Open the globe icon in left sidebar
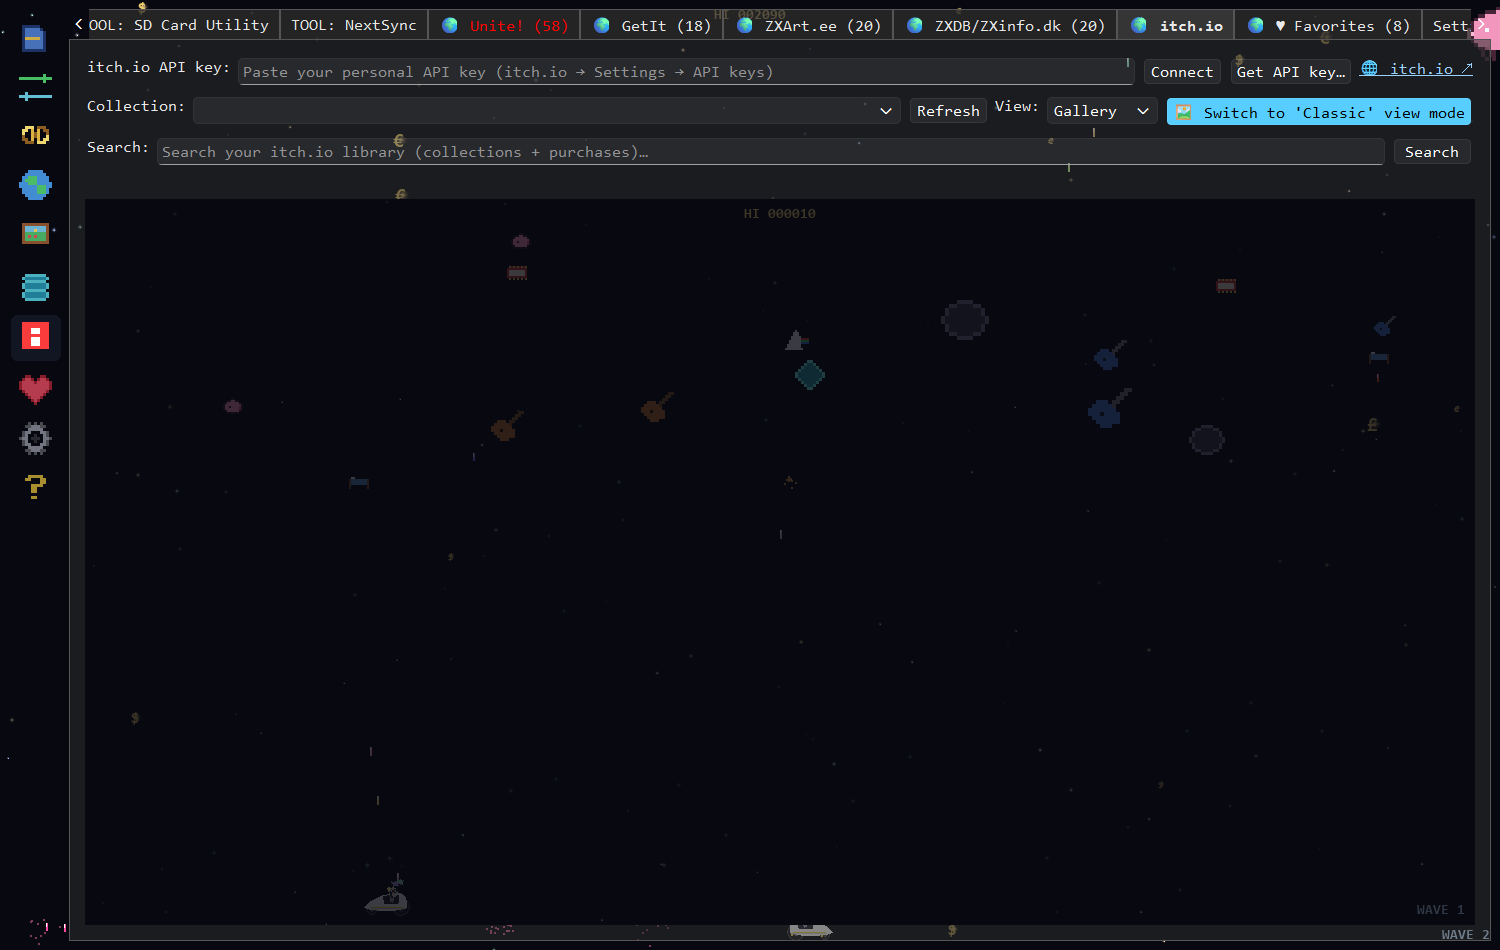Screen dimensions: 1500x950 point(35,185)
